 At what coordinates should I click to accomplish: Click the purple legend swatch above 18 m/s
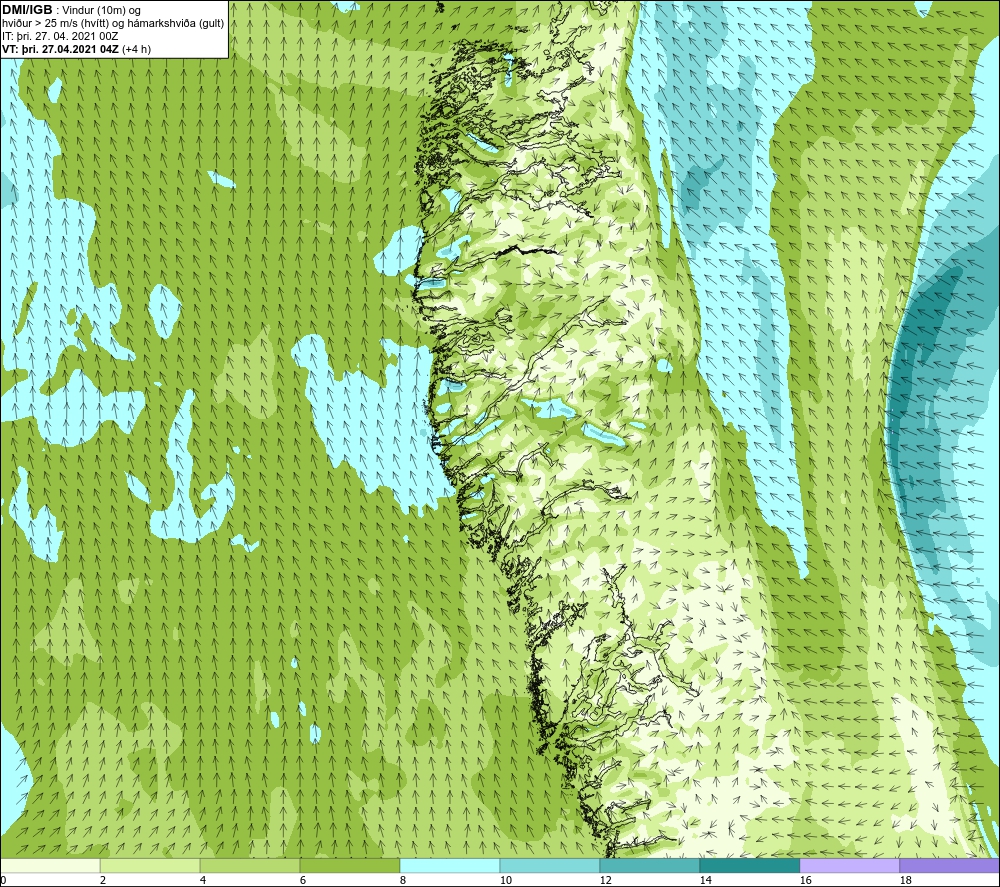tap(950, 865)
